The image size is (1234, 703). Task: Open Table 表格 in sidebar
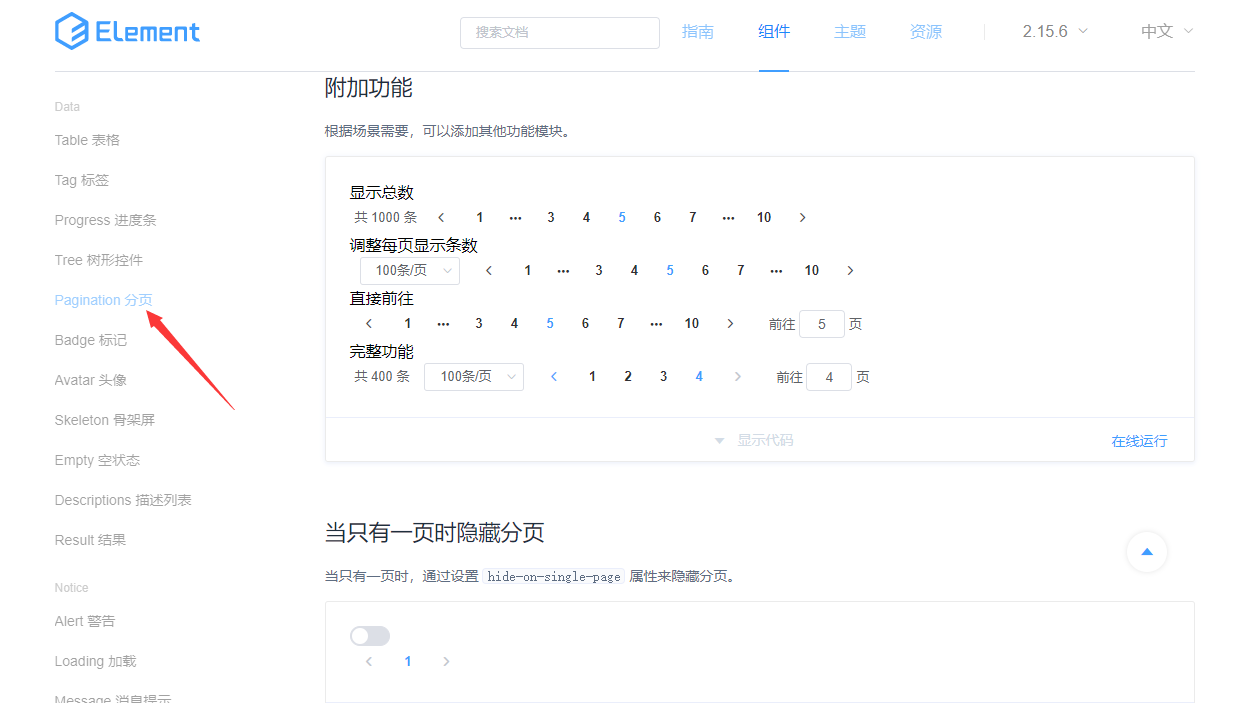[87, 140]
